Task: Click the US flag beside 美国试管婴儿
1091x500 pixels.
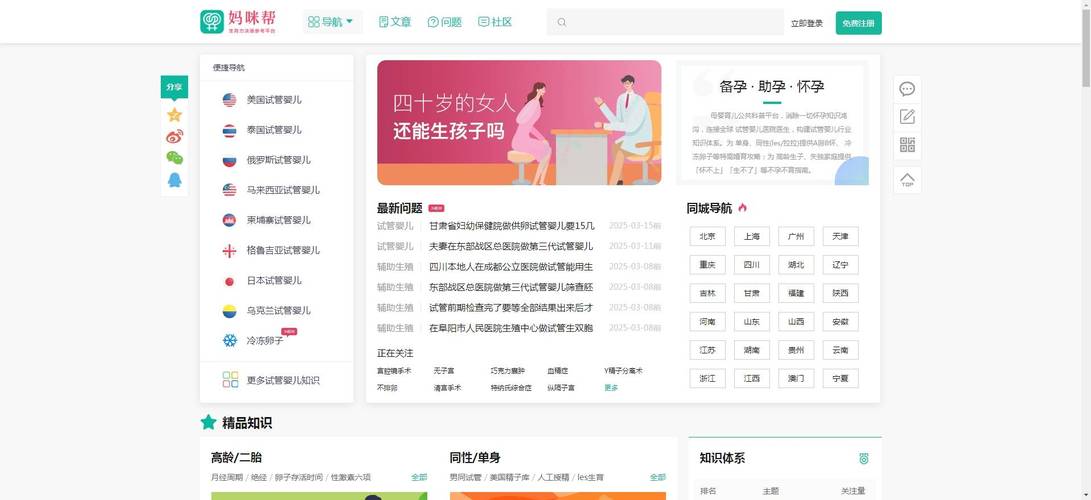Action: pos(230,99)
